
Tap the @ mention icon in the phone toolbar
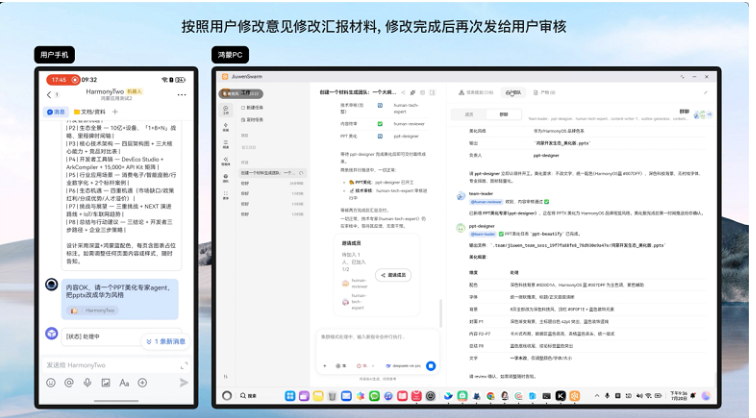point(69,383)
